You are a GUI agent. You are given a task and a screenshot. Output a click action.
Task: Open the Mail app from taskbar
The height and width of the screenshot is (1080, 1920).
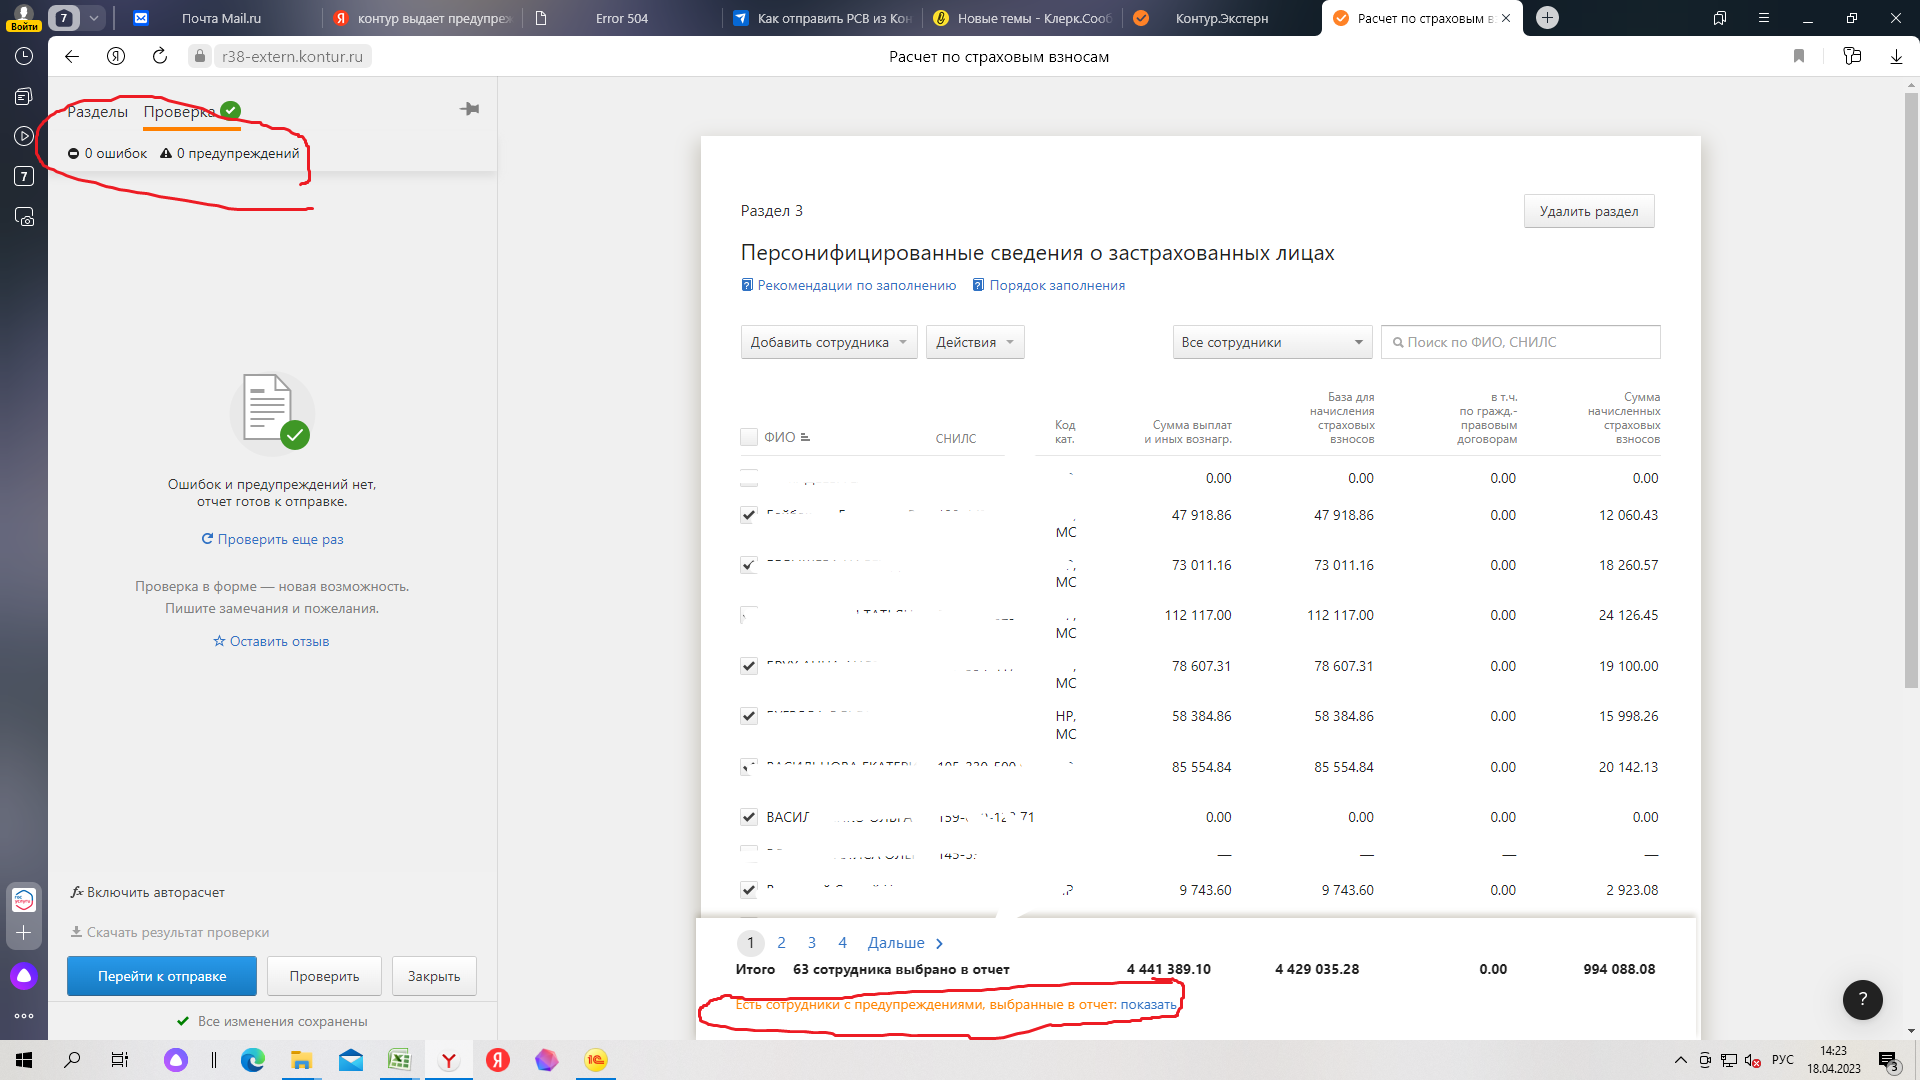(350, 1060)
